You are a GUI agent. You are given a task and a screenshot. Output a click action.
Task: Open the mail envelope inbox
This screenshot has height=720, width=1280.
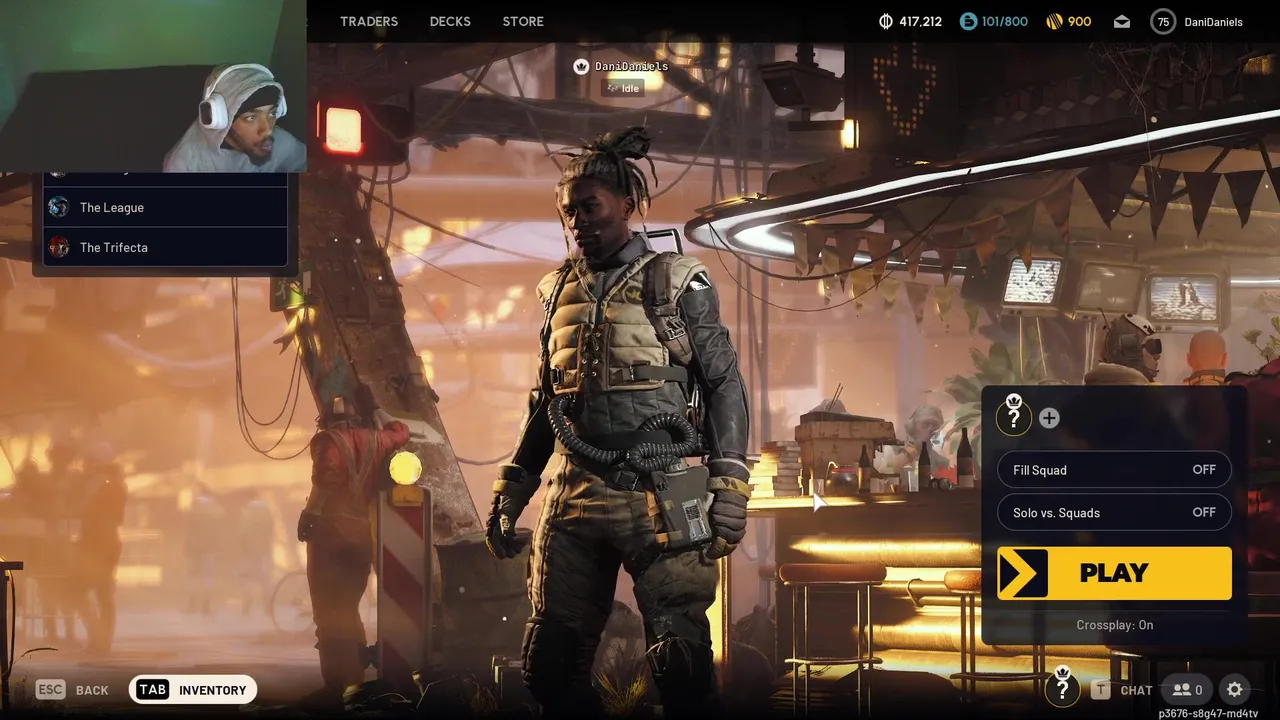tap(1122, 21)
